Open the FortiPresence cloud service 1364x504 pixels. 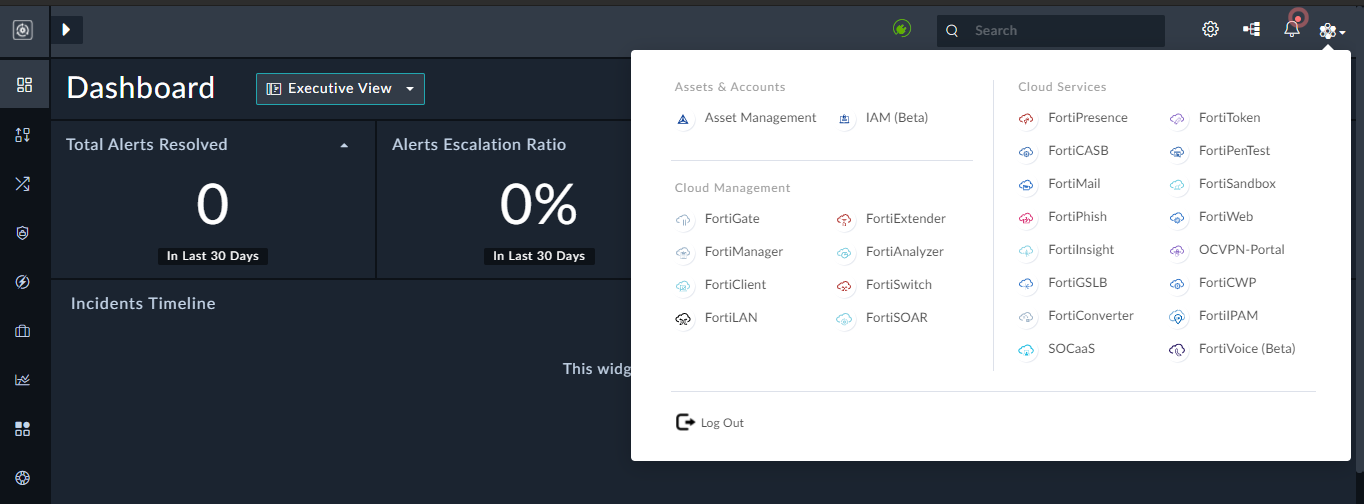click(x=1087, y=118)
